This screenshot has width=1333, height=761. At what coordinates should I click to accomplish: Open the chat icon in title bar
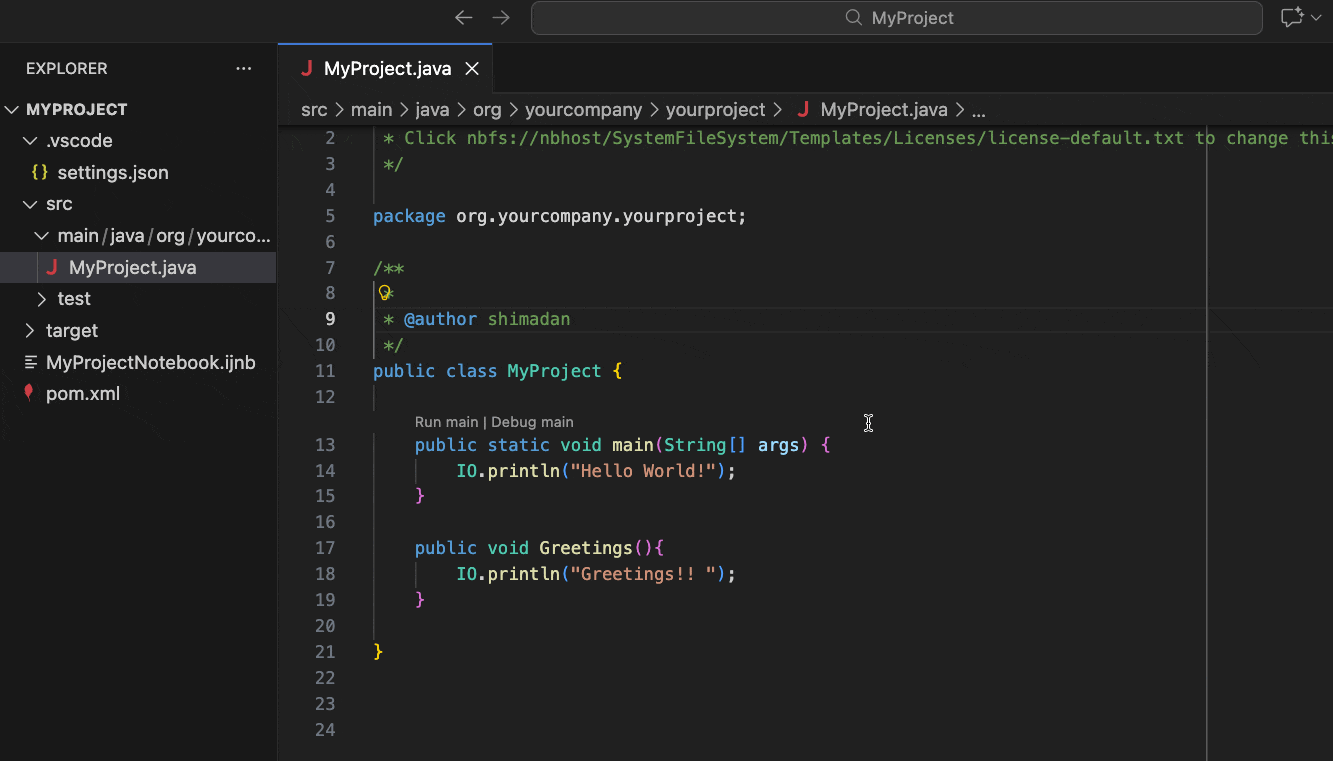(1292, 17)
